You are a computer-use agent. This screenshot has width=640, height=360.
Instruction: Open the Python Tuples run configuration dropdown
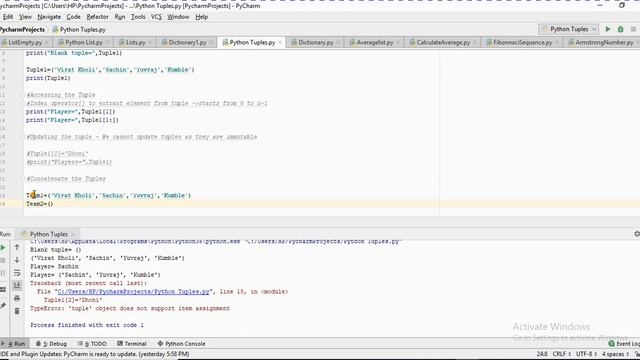click(569, 29)
